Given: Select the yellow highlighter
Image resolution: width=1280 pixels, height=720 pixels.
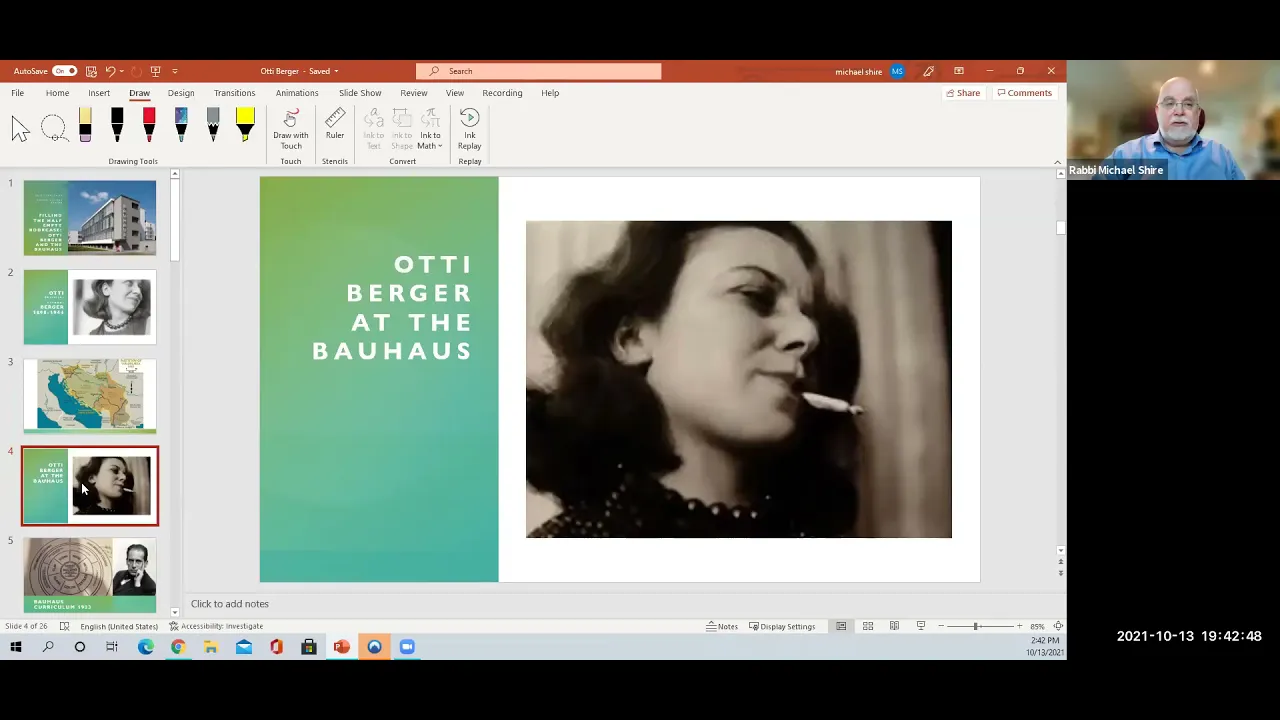Looking at the screenshot, I should [245, 126].
